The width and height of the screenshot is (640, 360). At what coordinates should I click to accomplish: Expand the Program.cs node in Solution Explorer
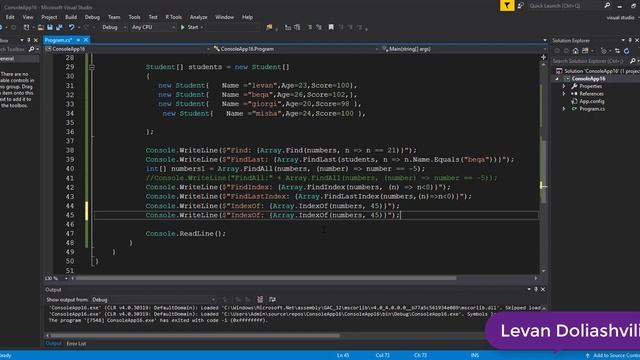564,109
